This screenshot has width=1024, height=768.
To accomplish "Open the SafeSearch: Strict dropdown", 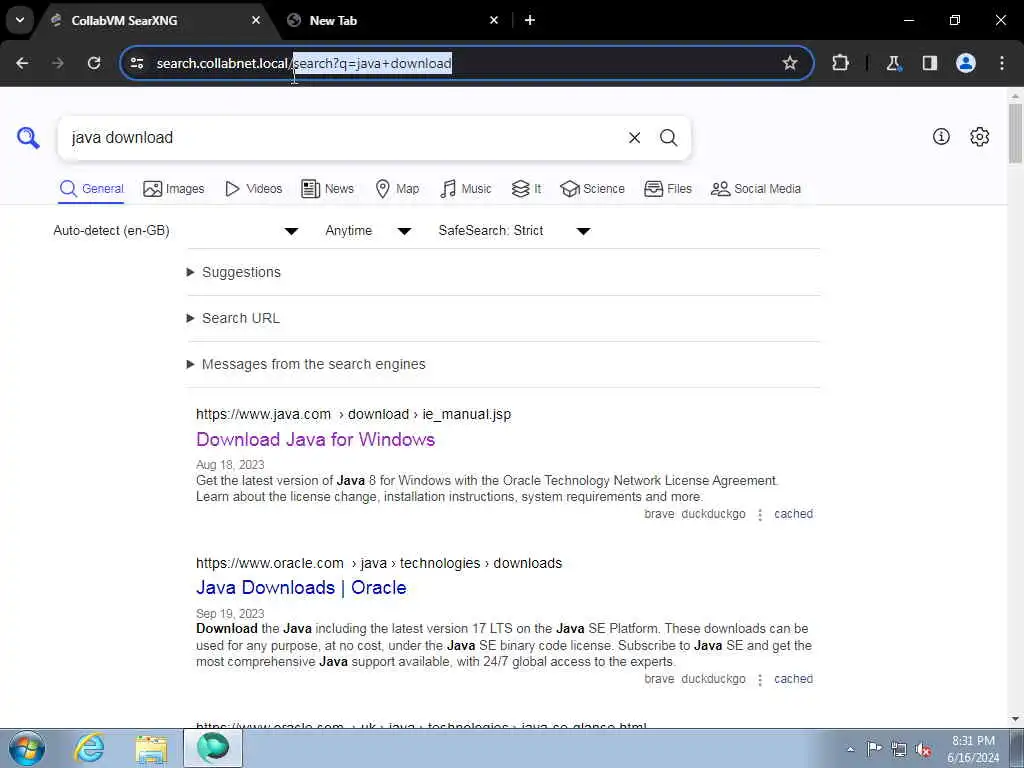I will 515,231.
